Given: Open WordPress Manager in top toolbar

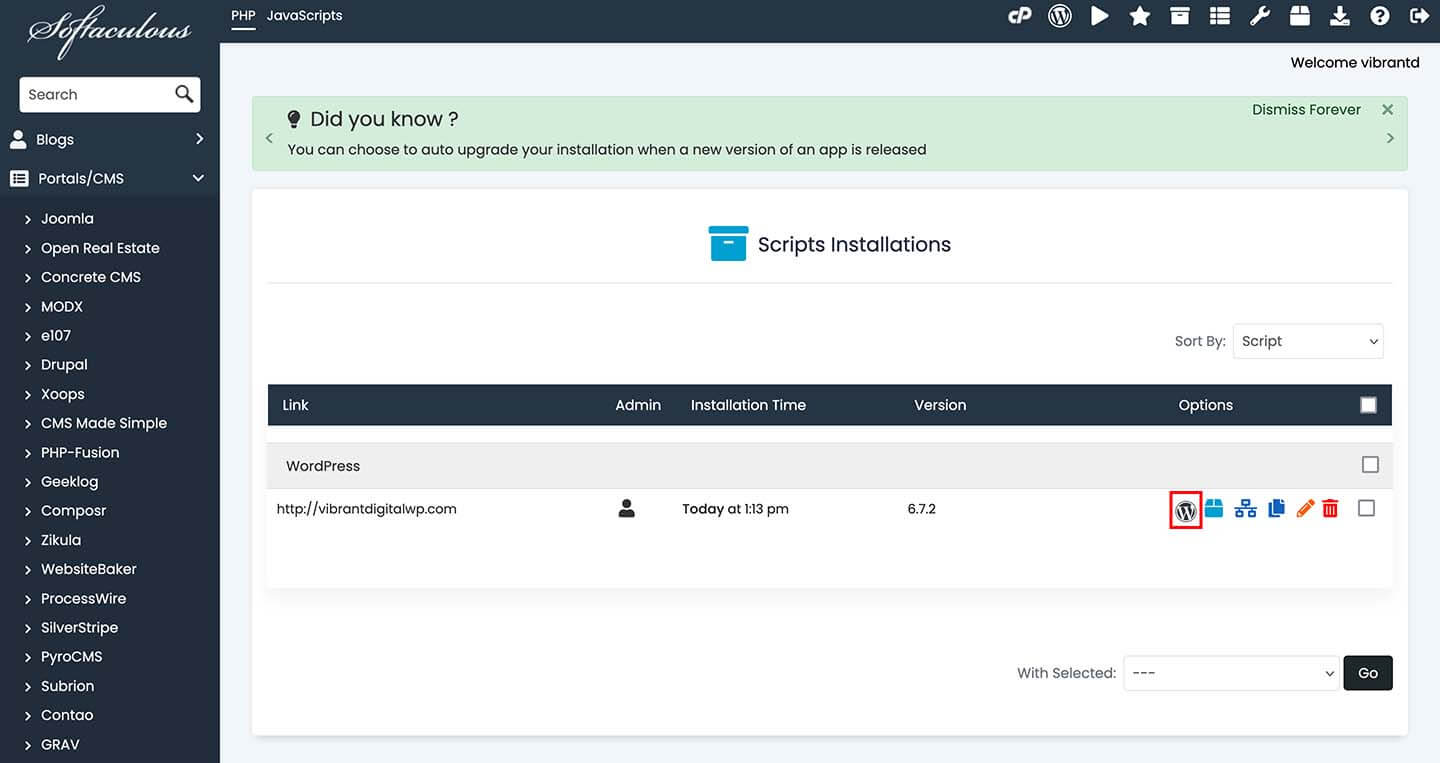Looking at the screenshot, I should tap(1060, 15).
